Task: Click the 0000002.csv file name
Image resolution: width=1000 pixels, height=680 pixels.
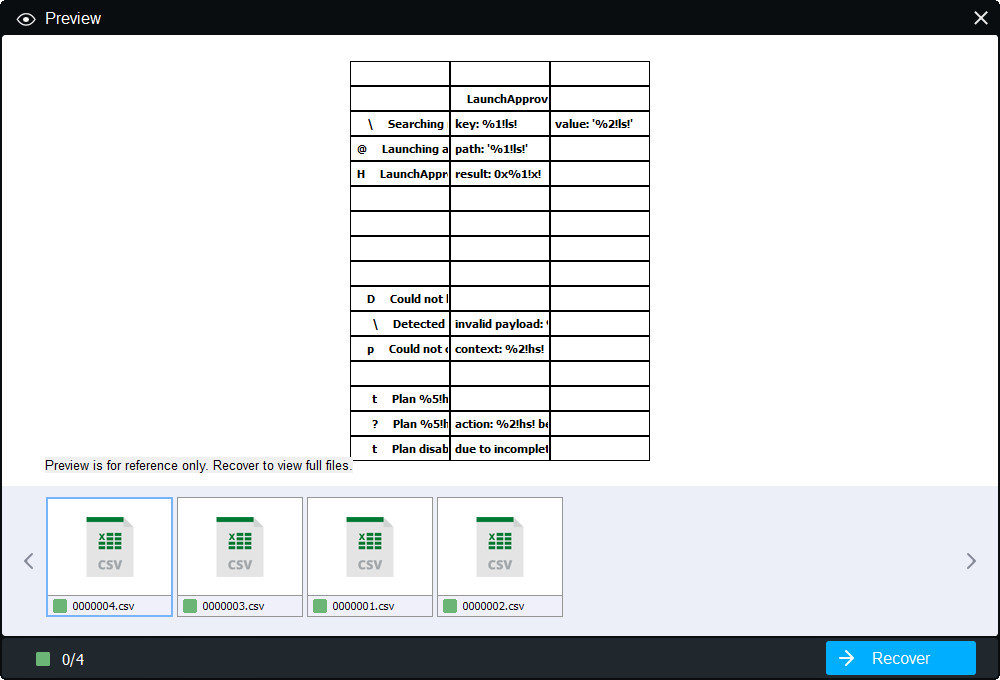Action: pos(493,606)
